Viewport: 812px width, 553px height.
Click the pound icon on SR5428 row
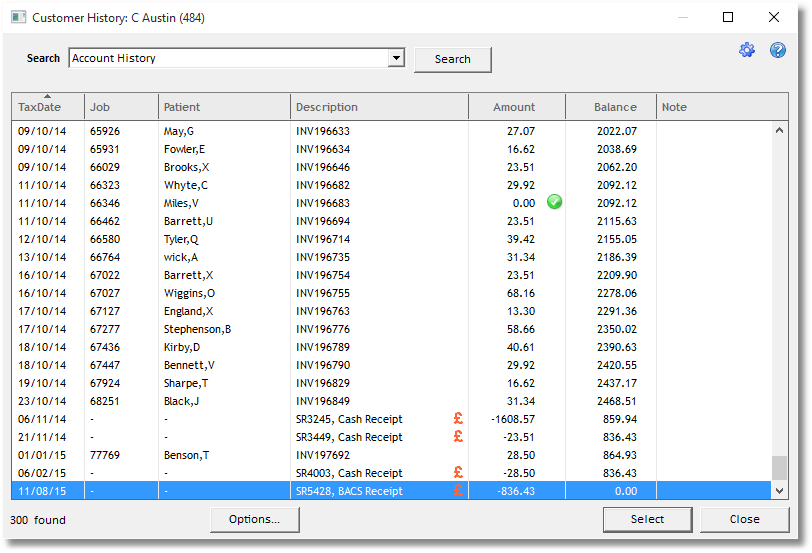tap(458, 490)
